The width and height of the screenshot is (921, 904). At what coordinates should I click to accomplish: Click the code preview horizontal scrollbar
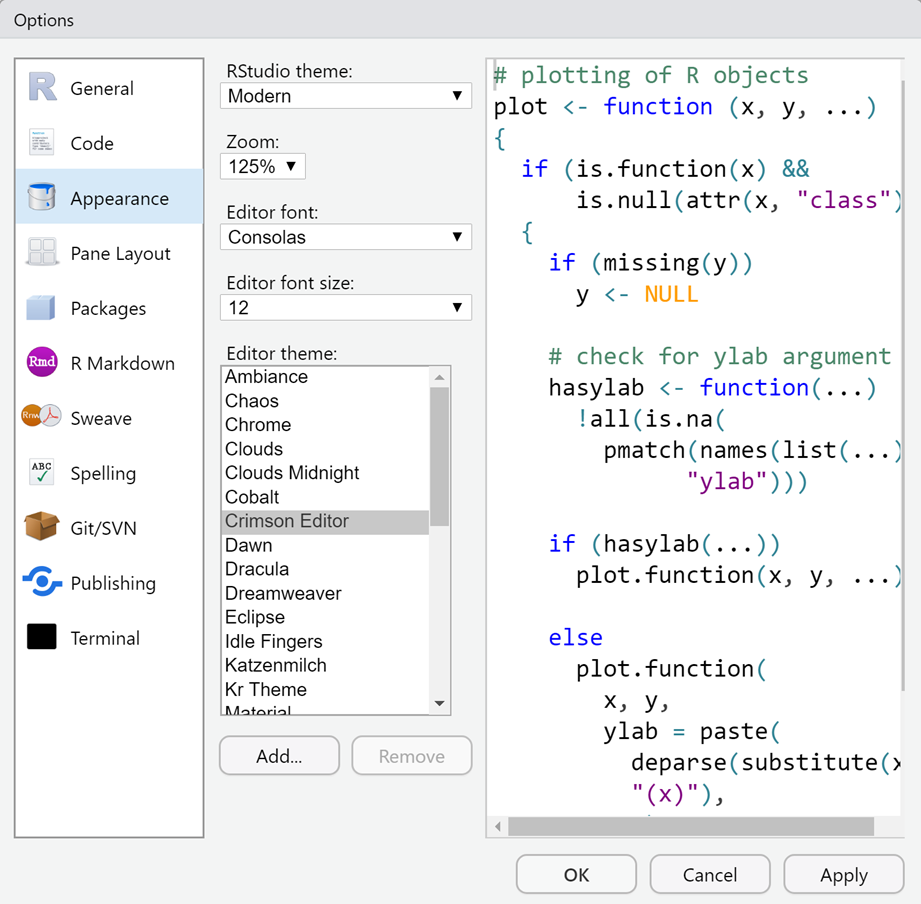(691, 826)
